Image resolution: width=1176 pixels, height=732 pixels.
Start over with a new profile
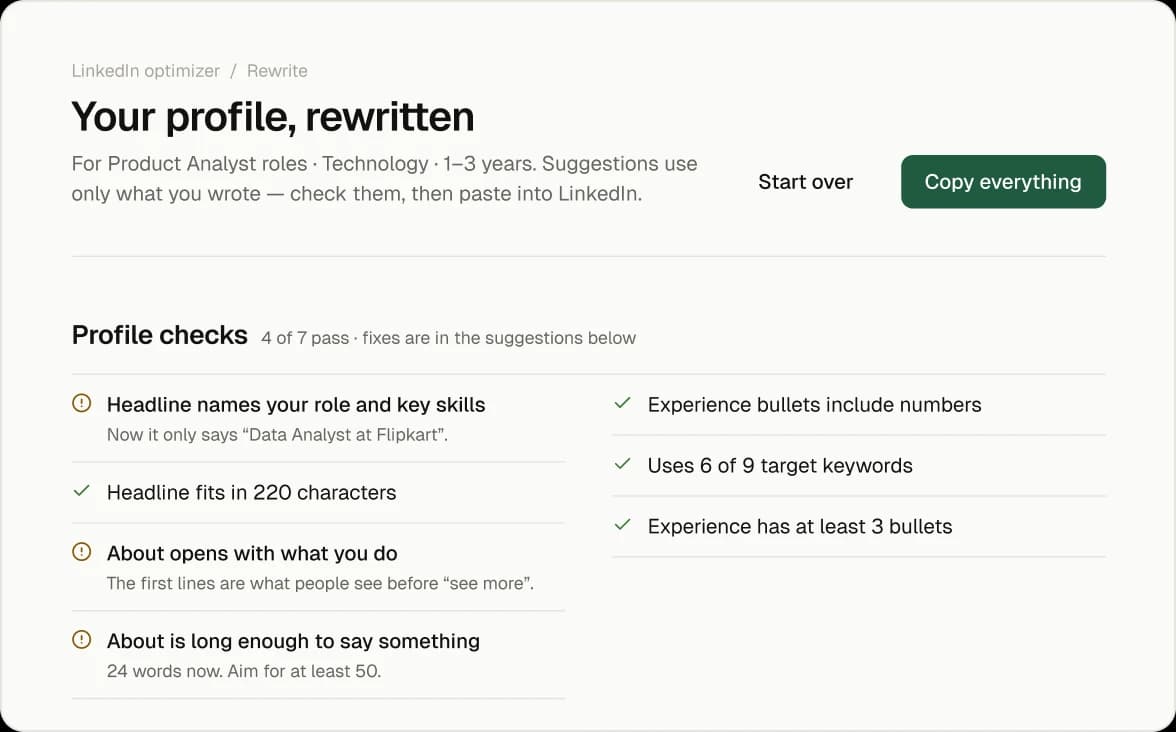click(806, 182)
